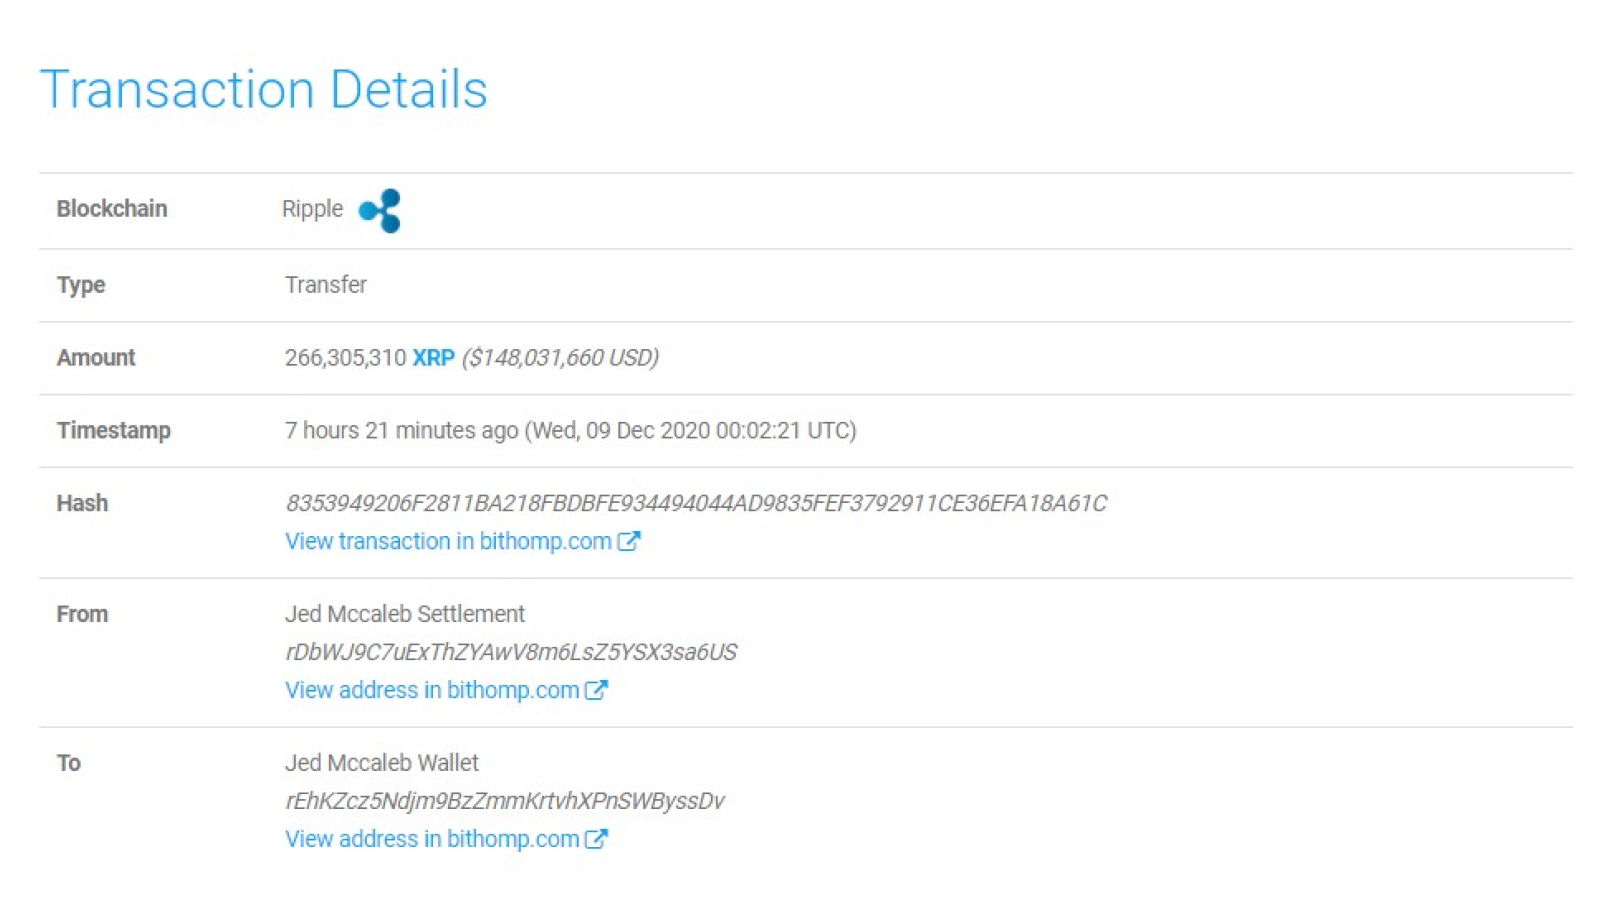Click the From row label

(82, 614)
